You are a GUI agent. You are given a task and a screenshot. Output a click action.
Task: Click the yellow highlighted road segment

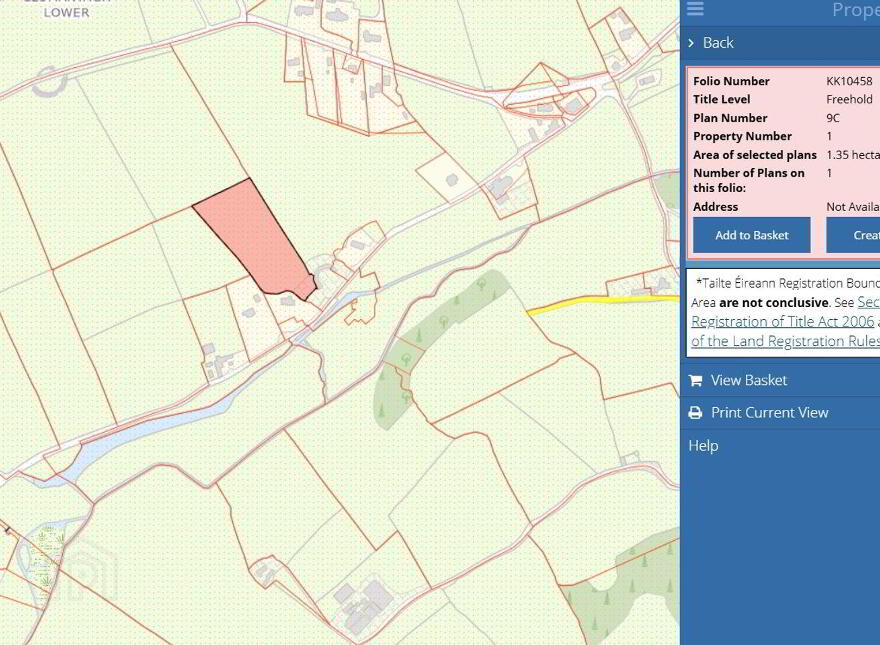pos(602,303)
